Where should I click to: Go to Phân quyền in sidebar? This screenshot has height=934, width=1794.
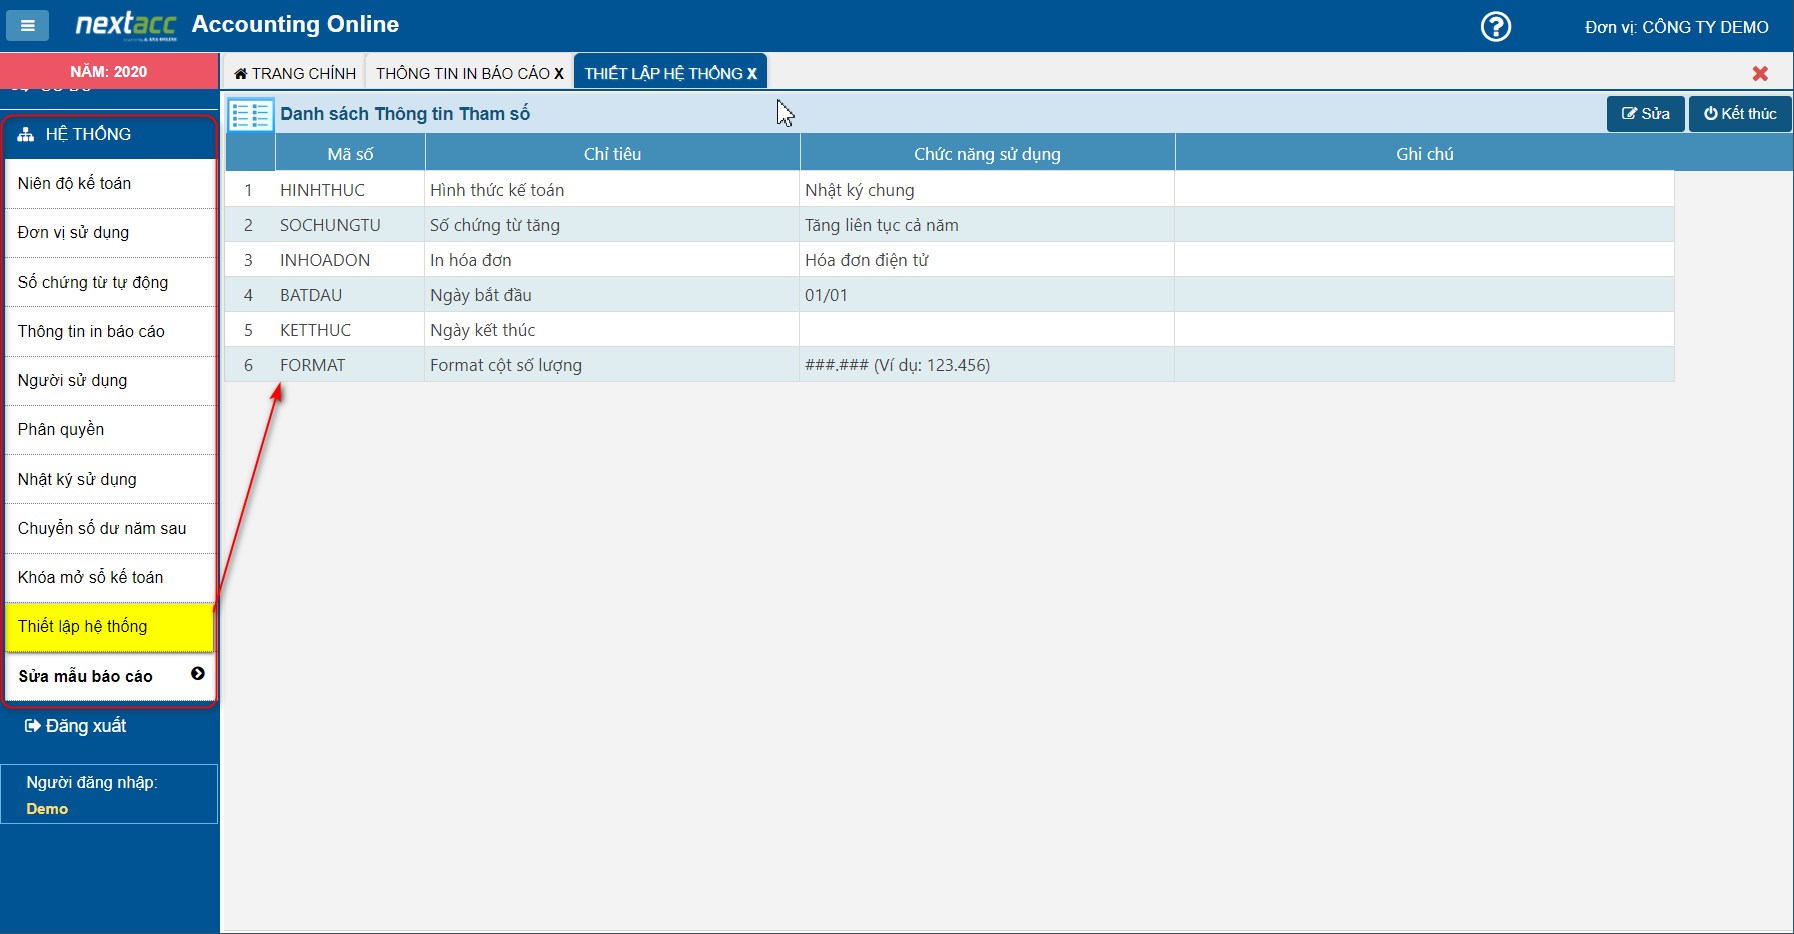(x=61, y=430)
